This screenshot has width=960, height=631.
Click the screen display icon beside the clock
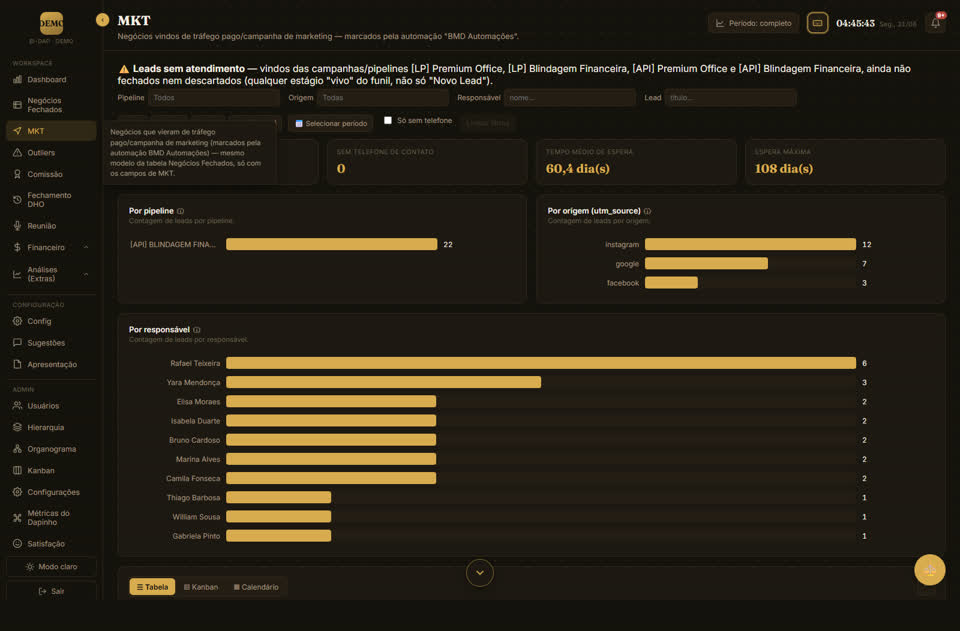click(x=817, y=23)
